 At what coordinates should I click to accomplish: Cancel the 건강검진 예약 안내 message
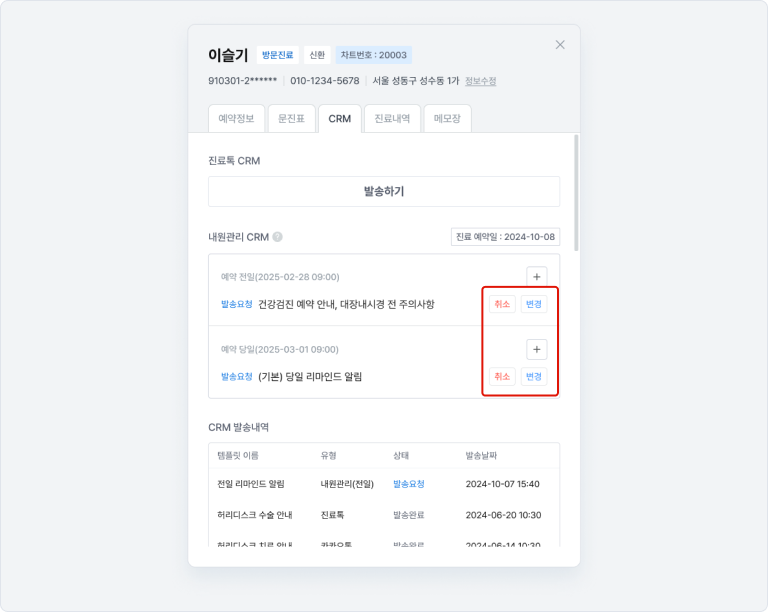point(502,304)
